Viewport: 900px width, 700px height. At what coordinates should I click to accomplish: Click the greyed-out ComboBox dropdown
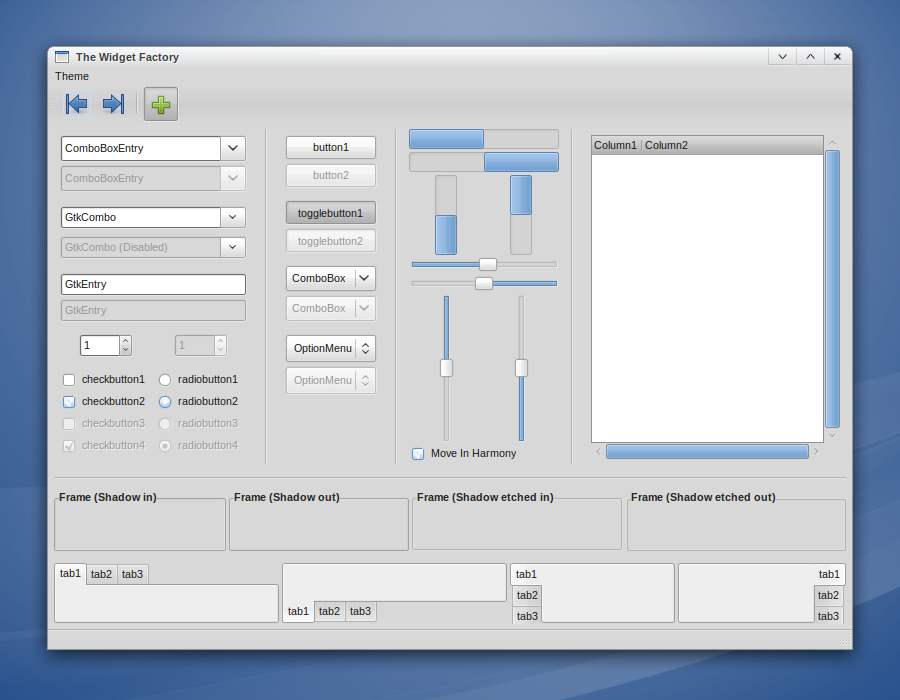click(x=331, y=308)
